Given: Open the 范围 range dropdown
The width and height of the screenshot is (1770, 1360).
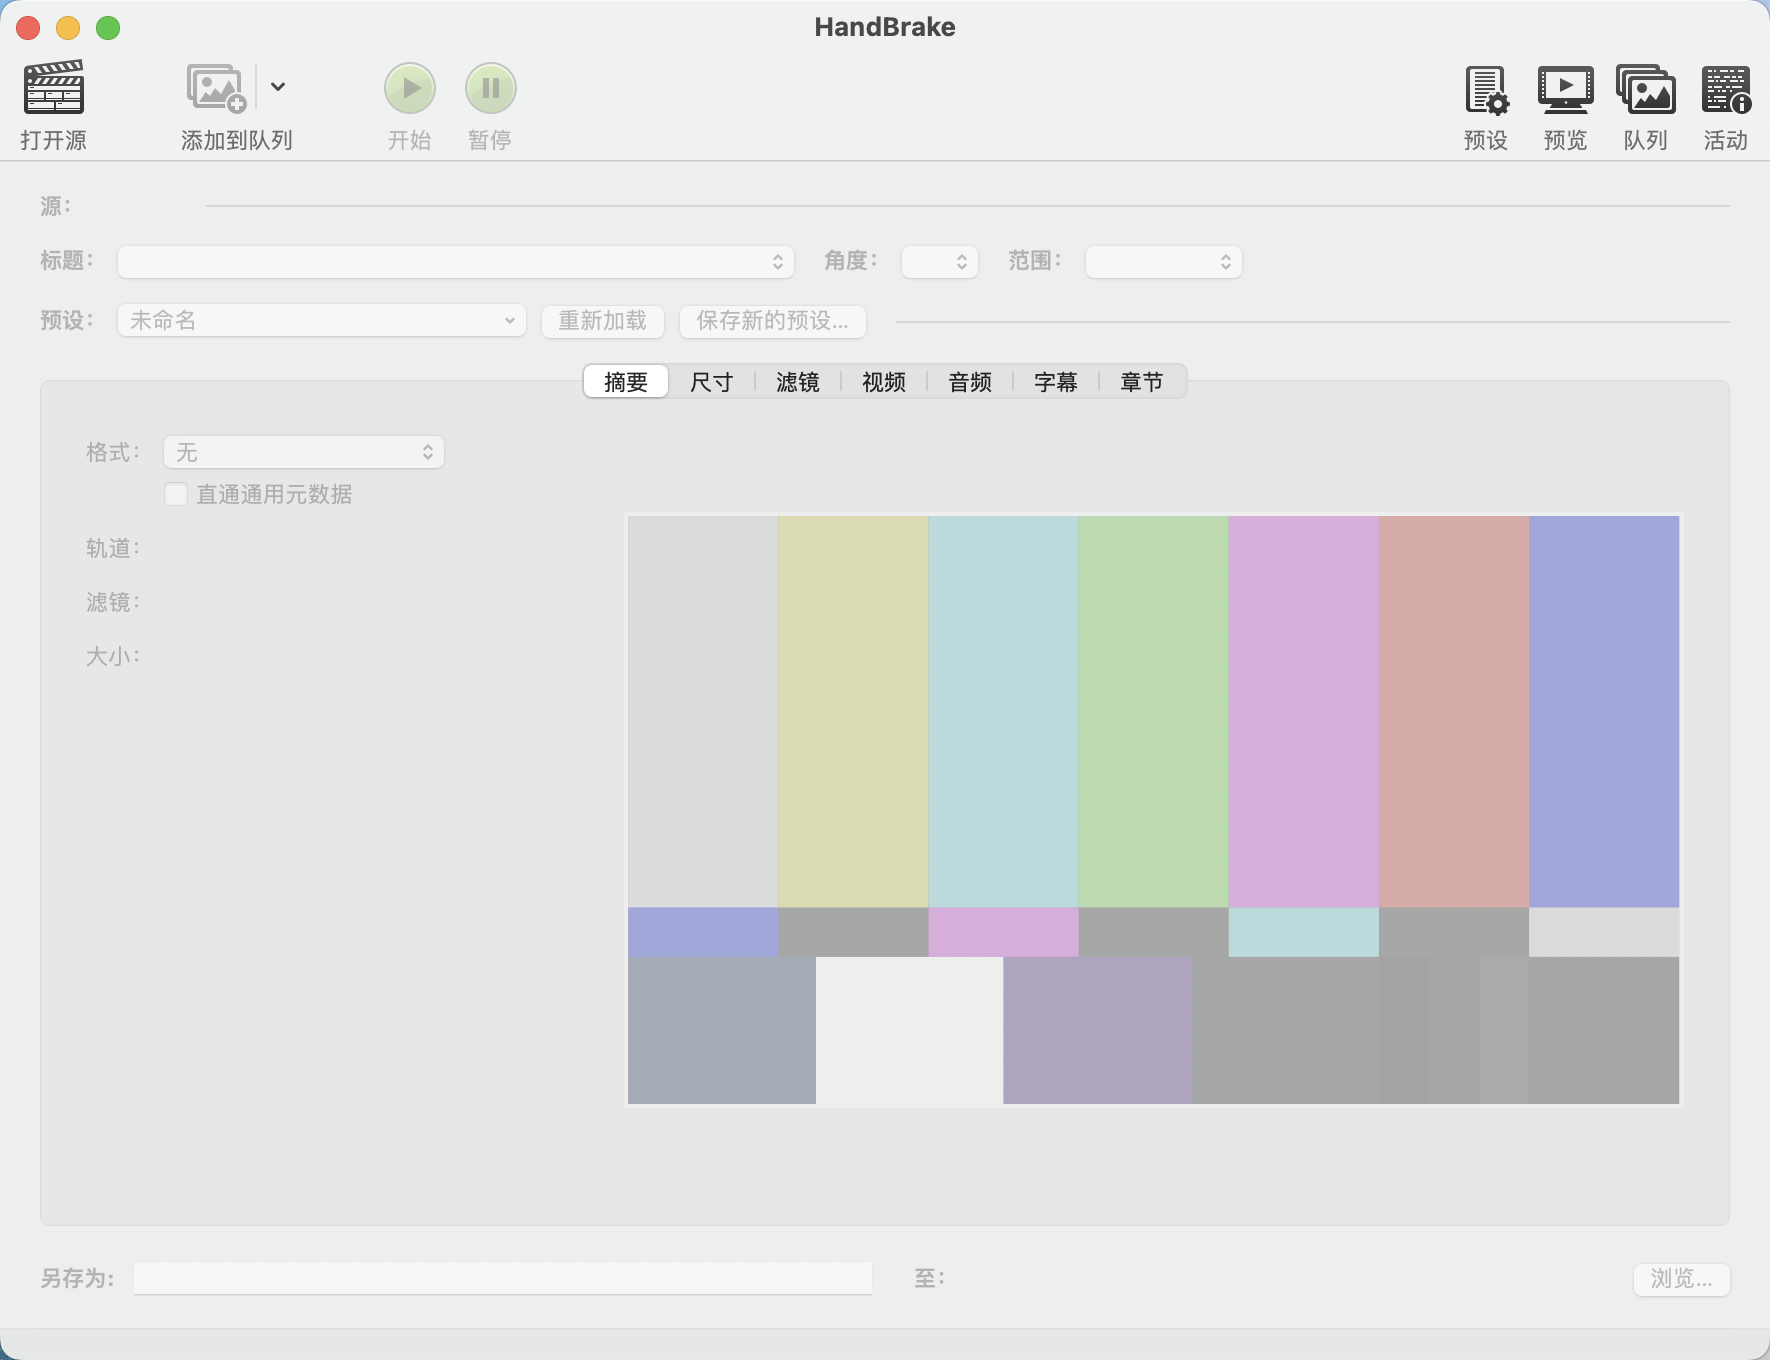Looking at the screenshot, I should [1164, 262].
